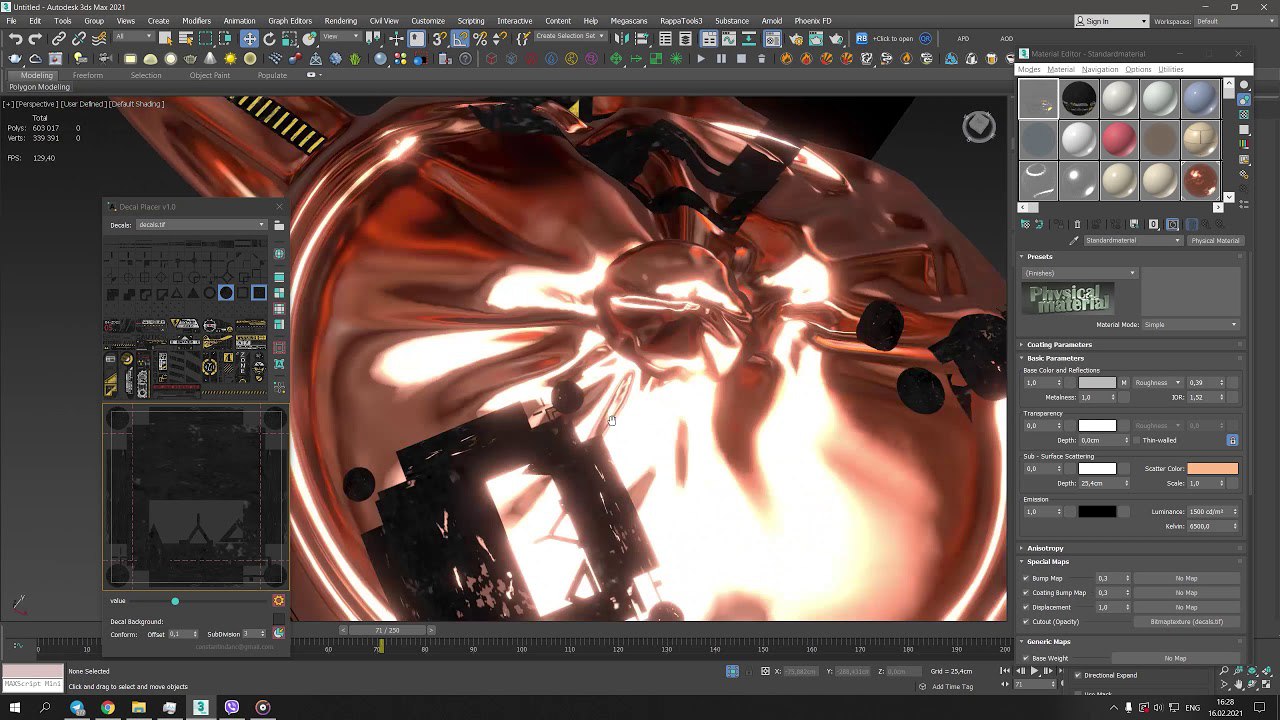Click the Viber icon in Windows taskbar
1280x720 pixels.
pyautogui.click(x=232, y=707)
